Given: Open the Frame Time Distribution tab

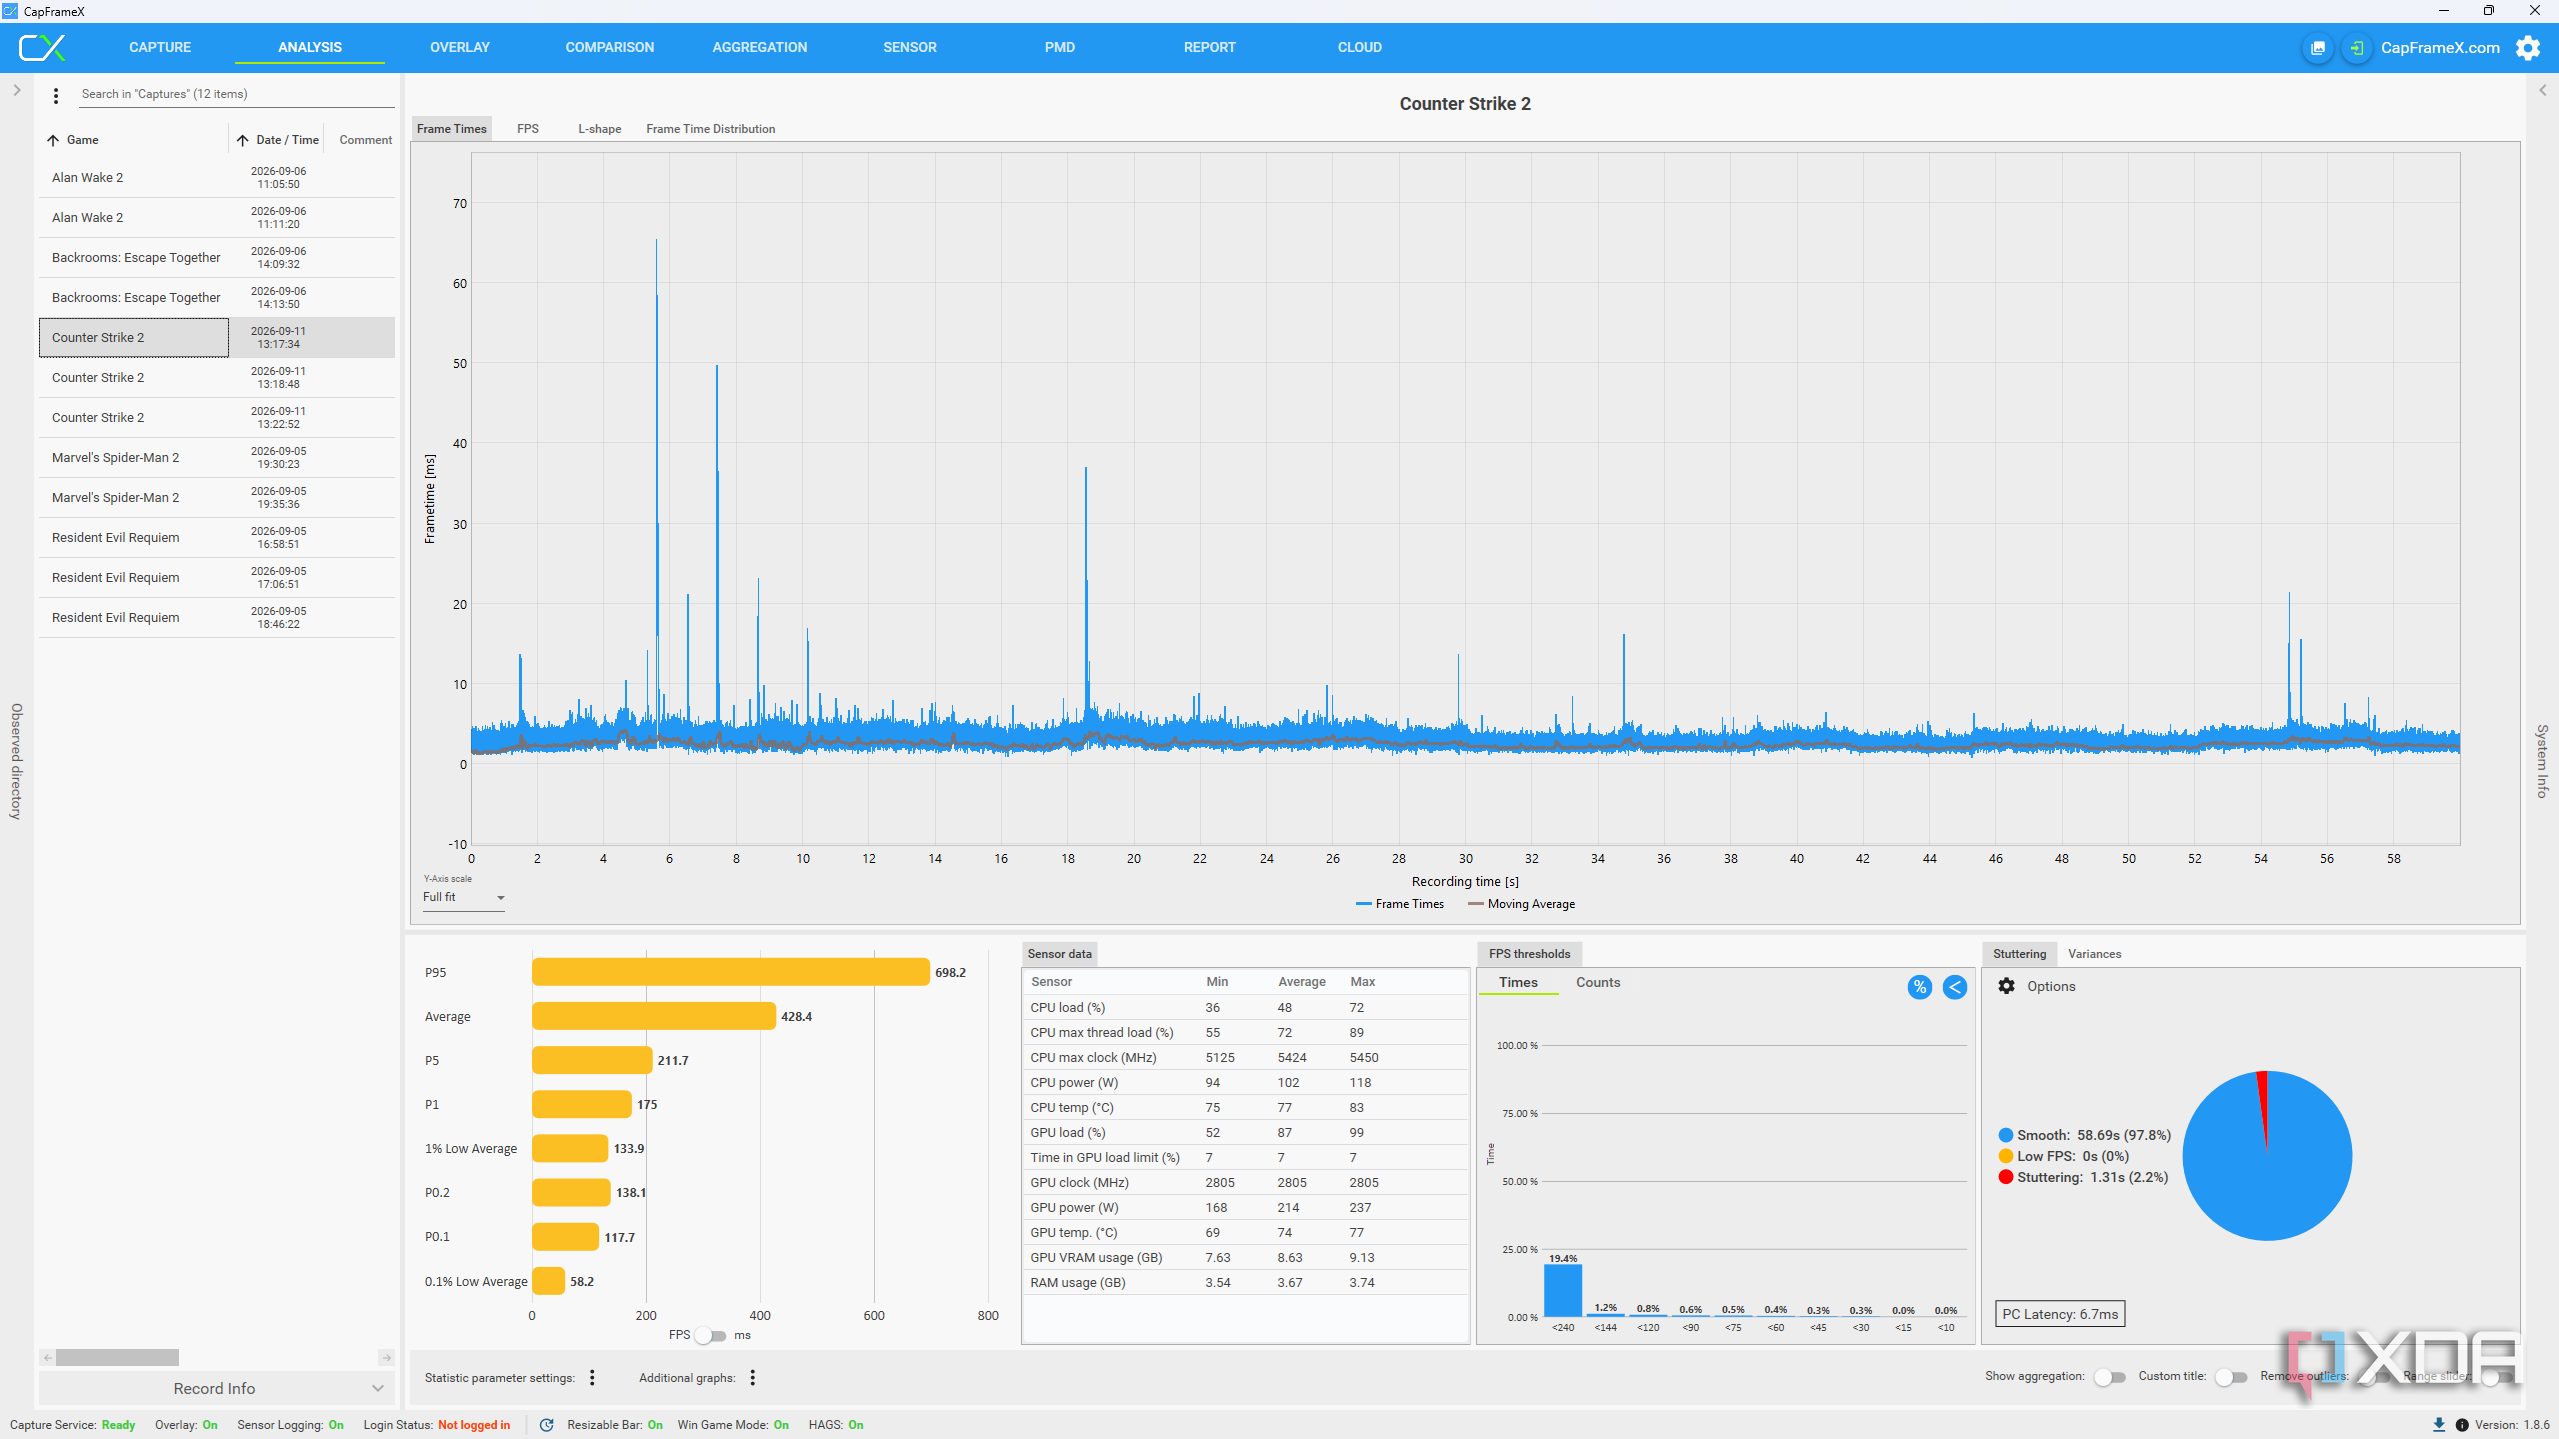Looking at the screenshot, I should pyautogui.click(x=711, y=129).
